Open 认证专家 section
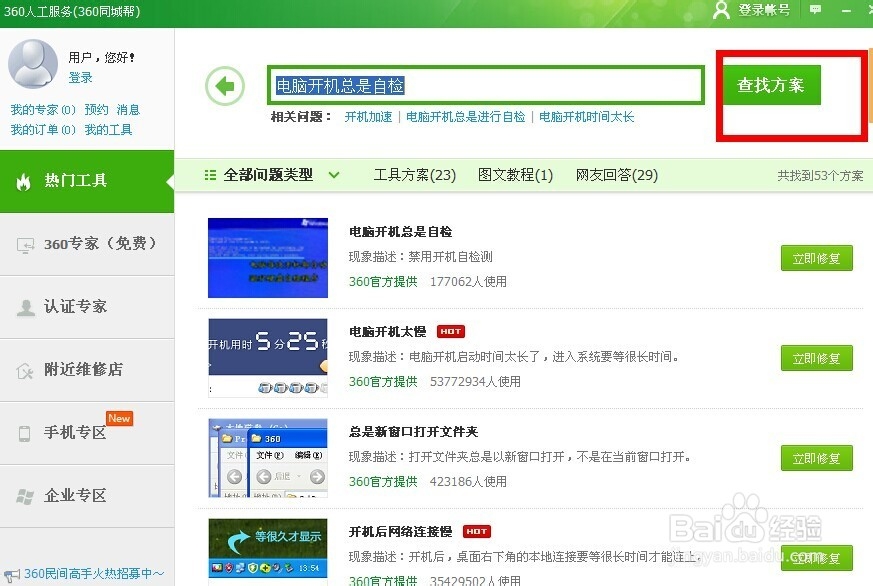 87,307
